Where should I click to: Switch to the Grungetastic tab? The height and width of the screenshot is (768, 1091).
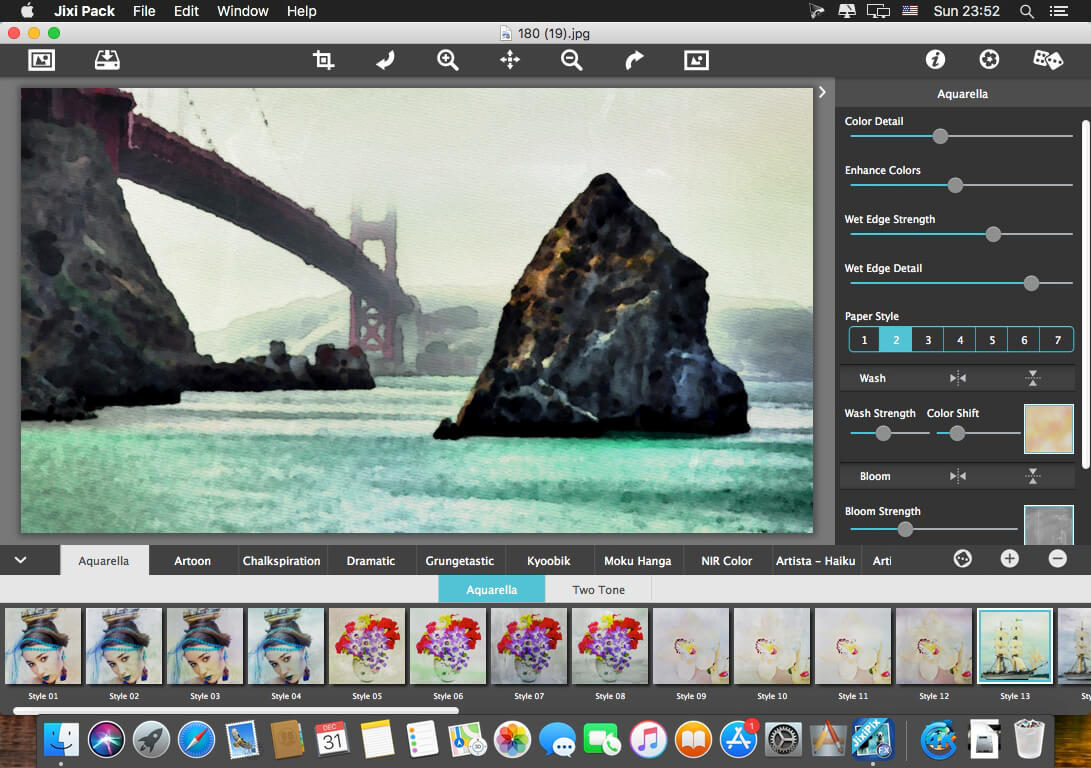(460, 561)
